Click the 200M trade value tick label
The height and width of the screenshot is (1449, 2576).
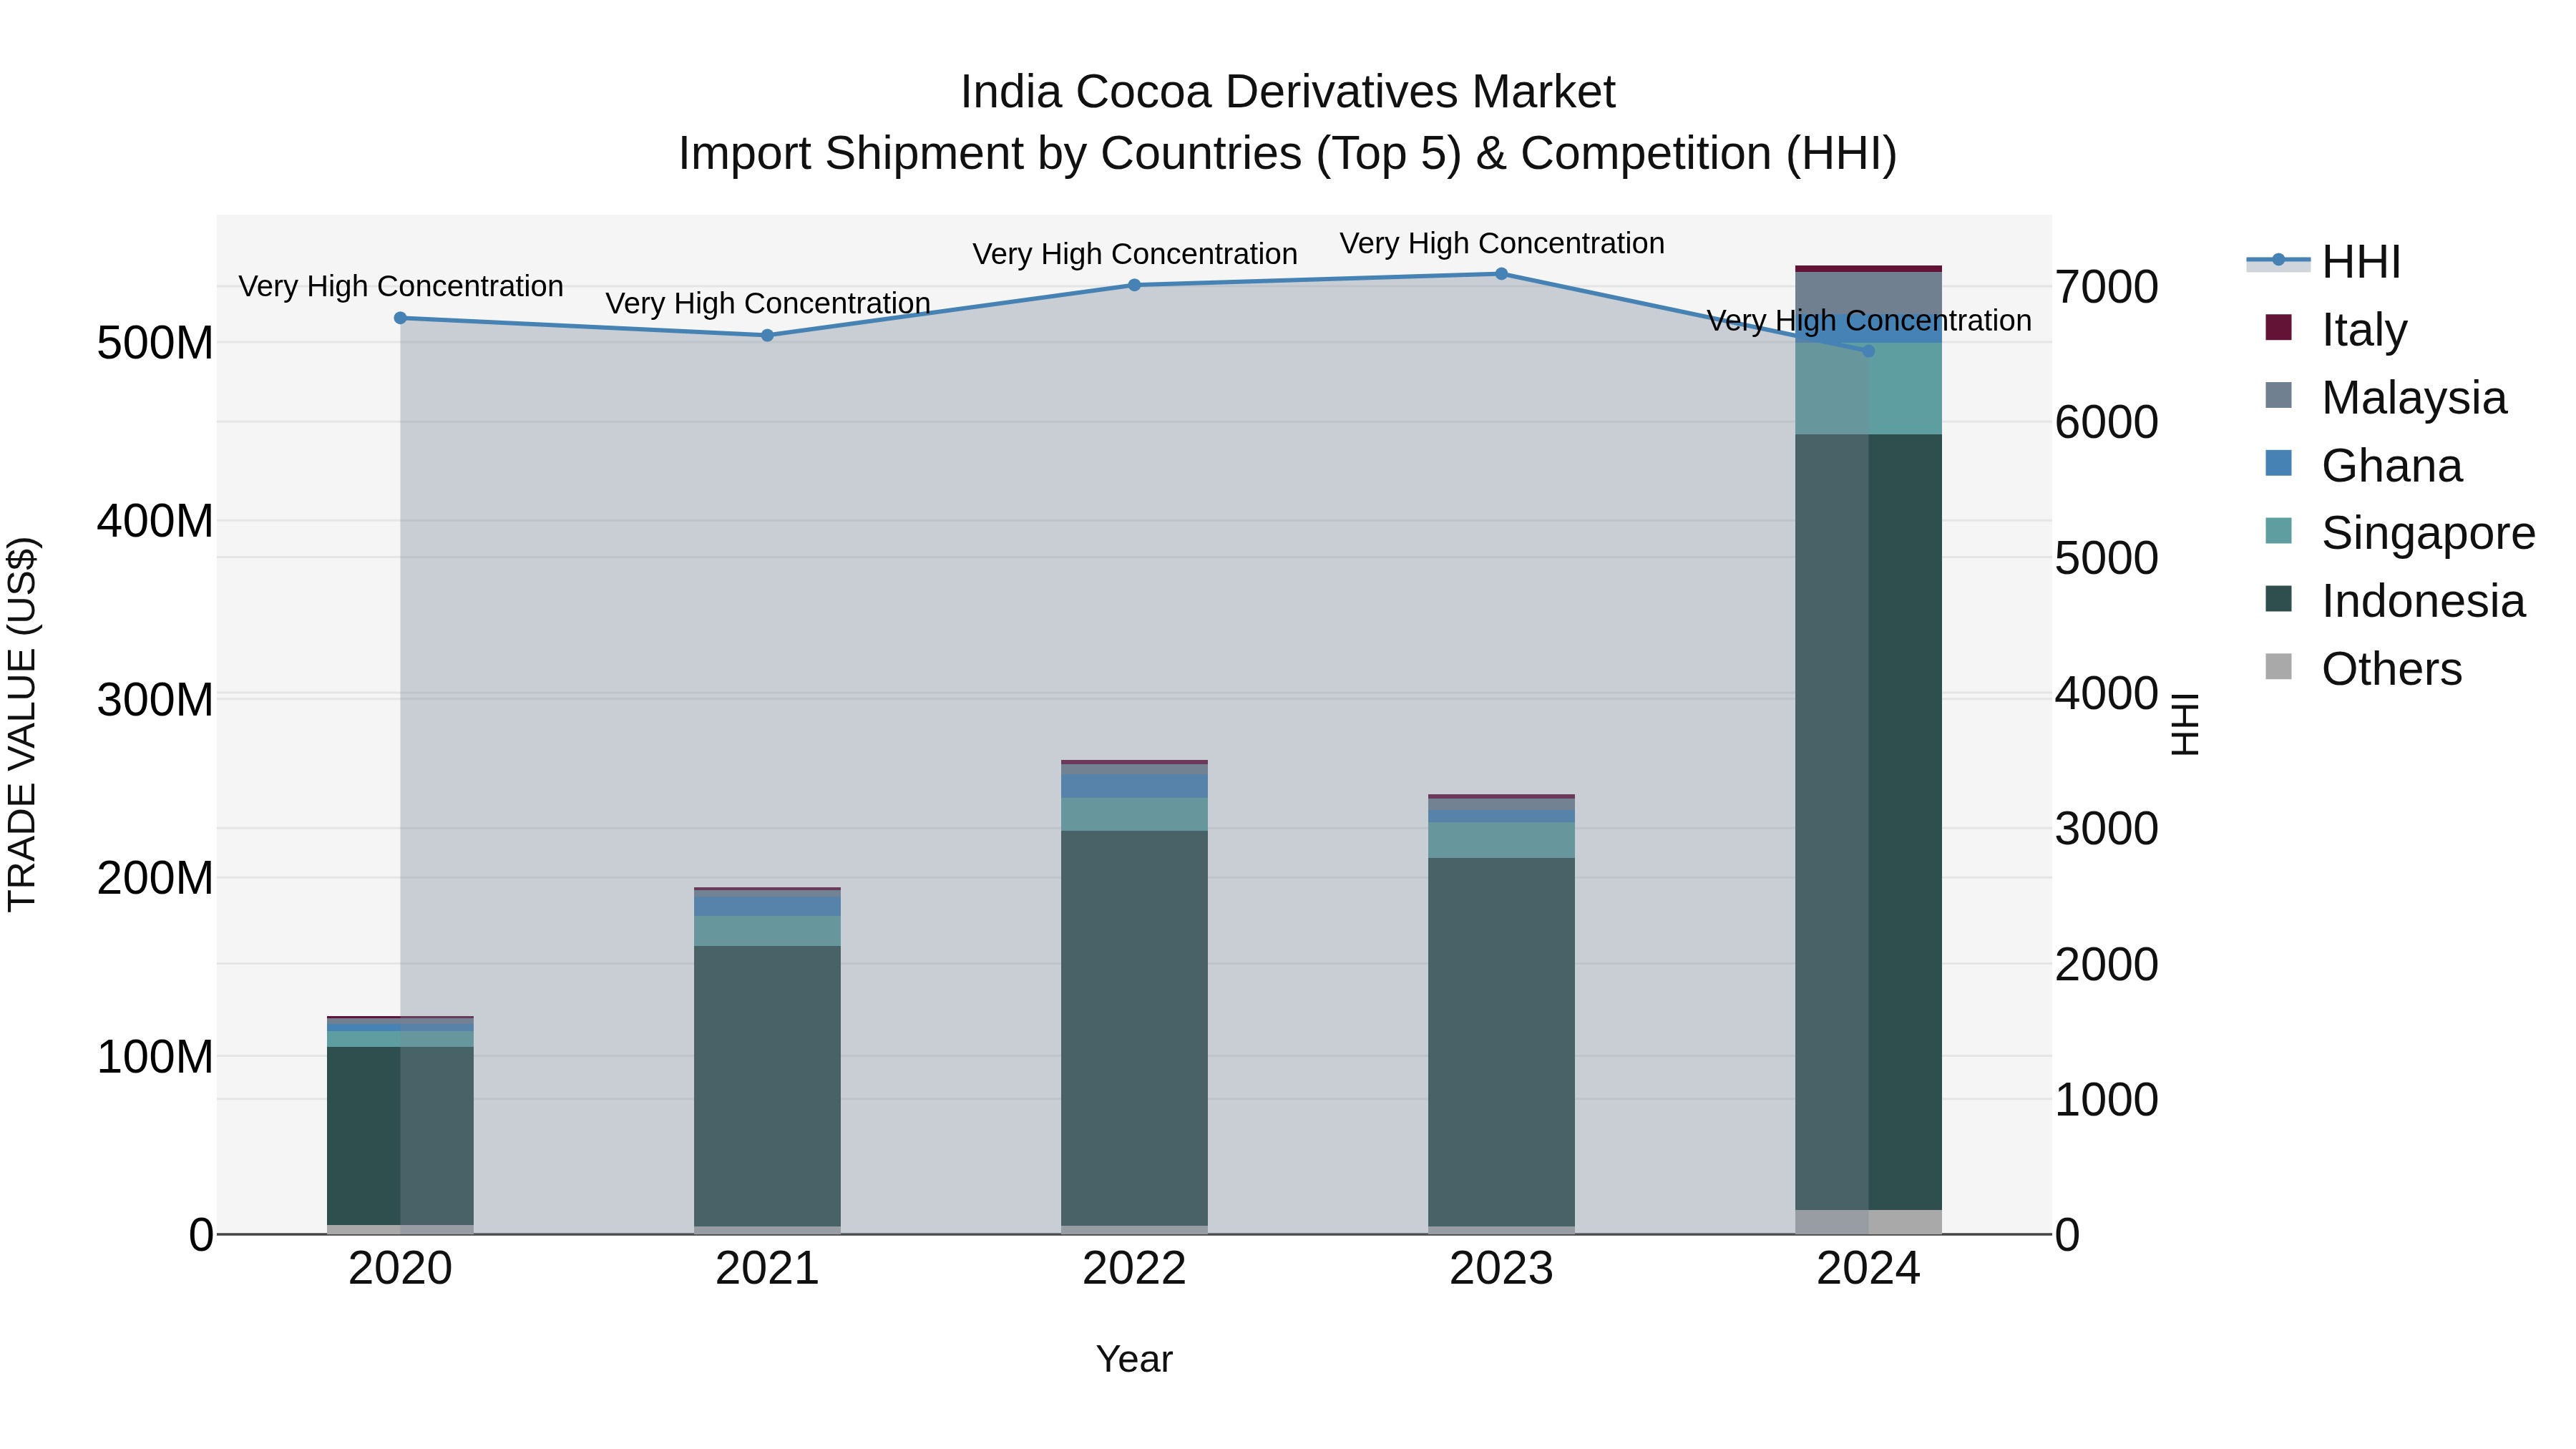pyautogui.click(x=155, y=878)
